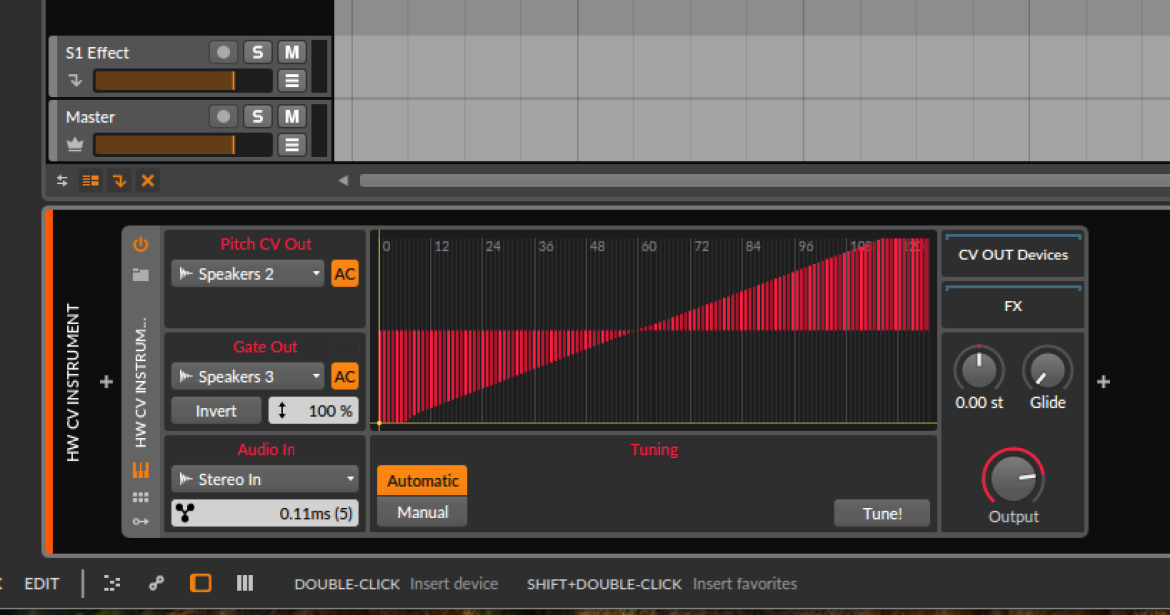Click the tuning curve display
The image size is (1170, 615).
654,331
